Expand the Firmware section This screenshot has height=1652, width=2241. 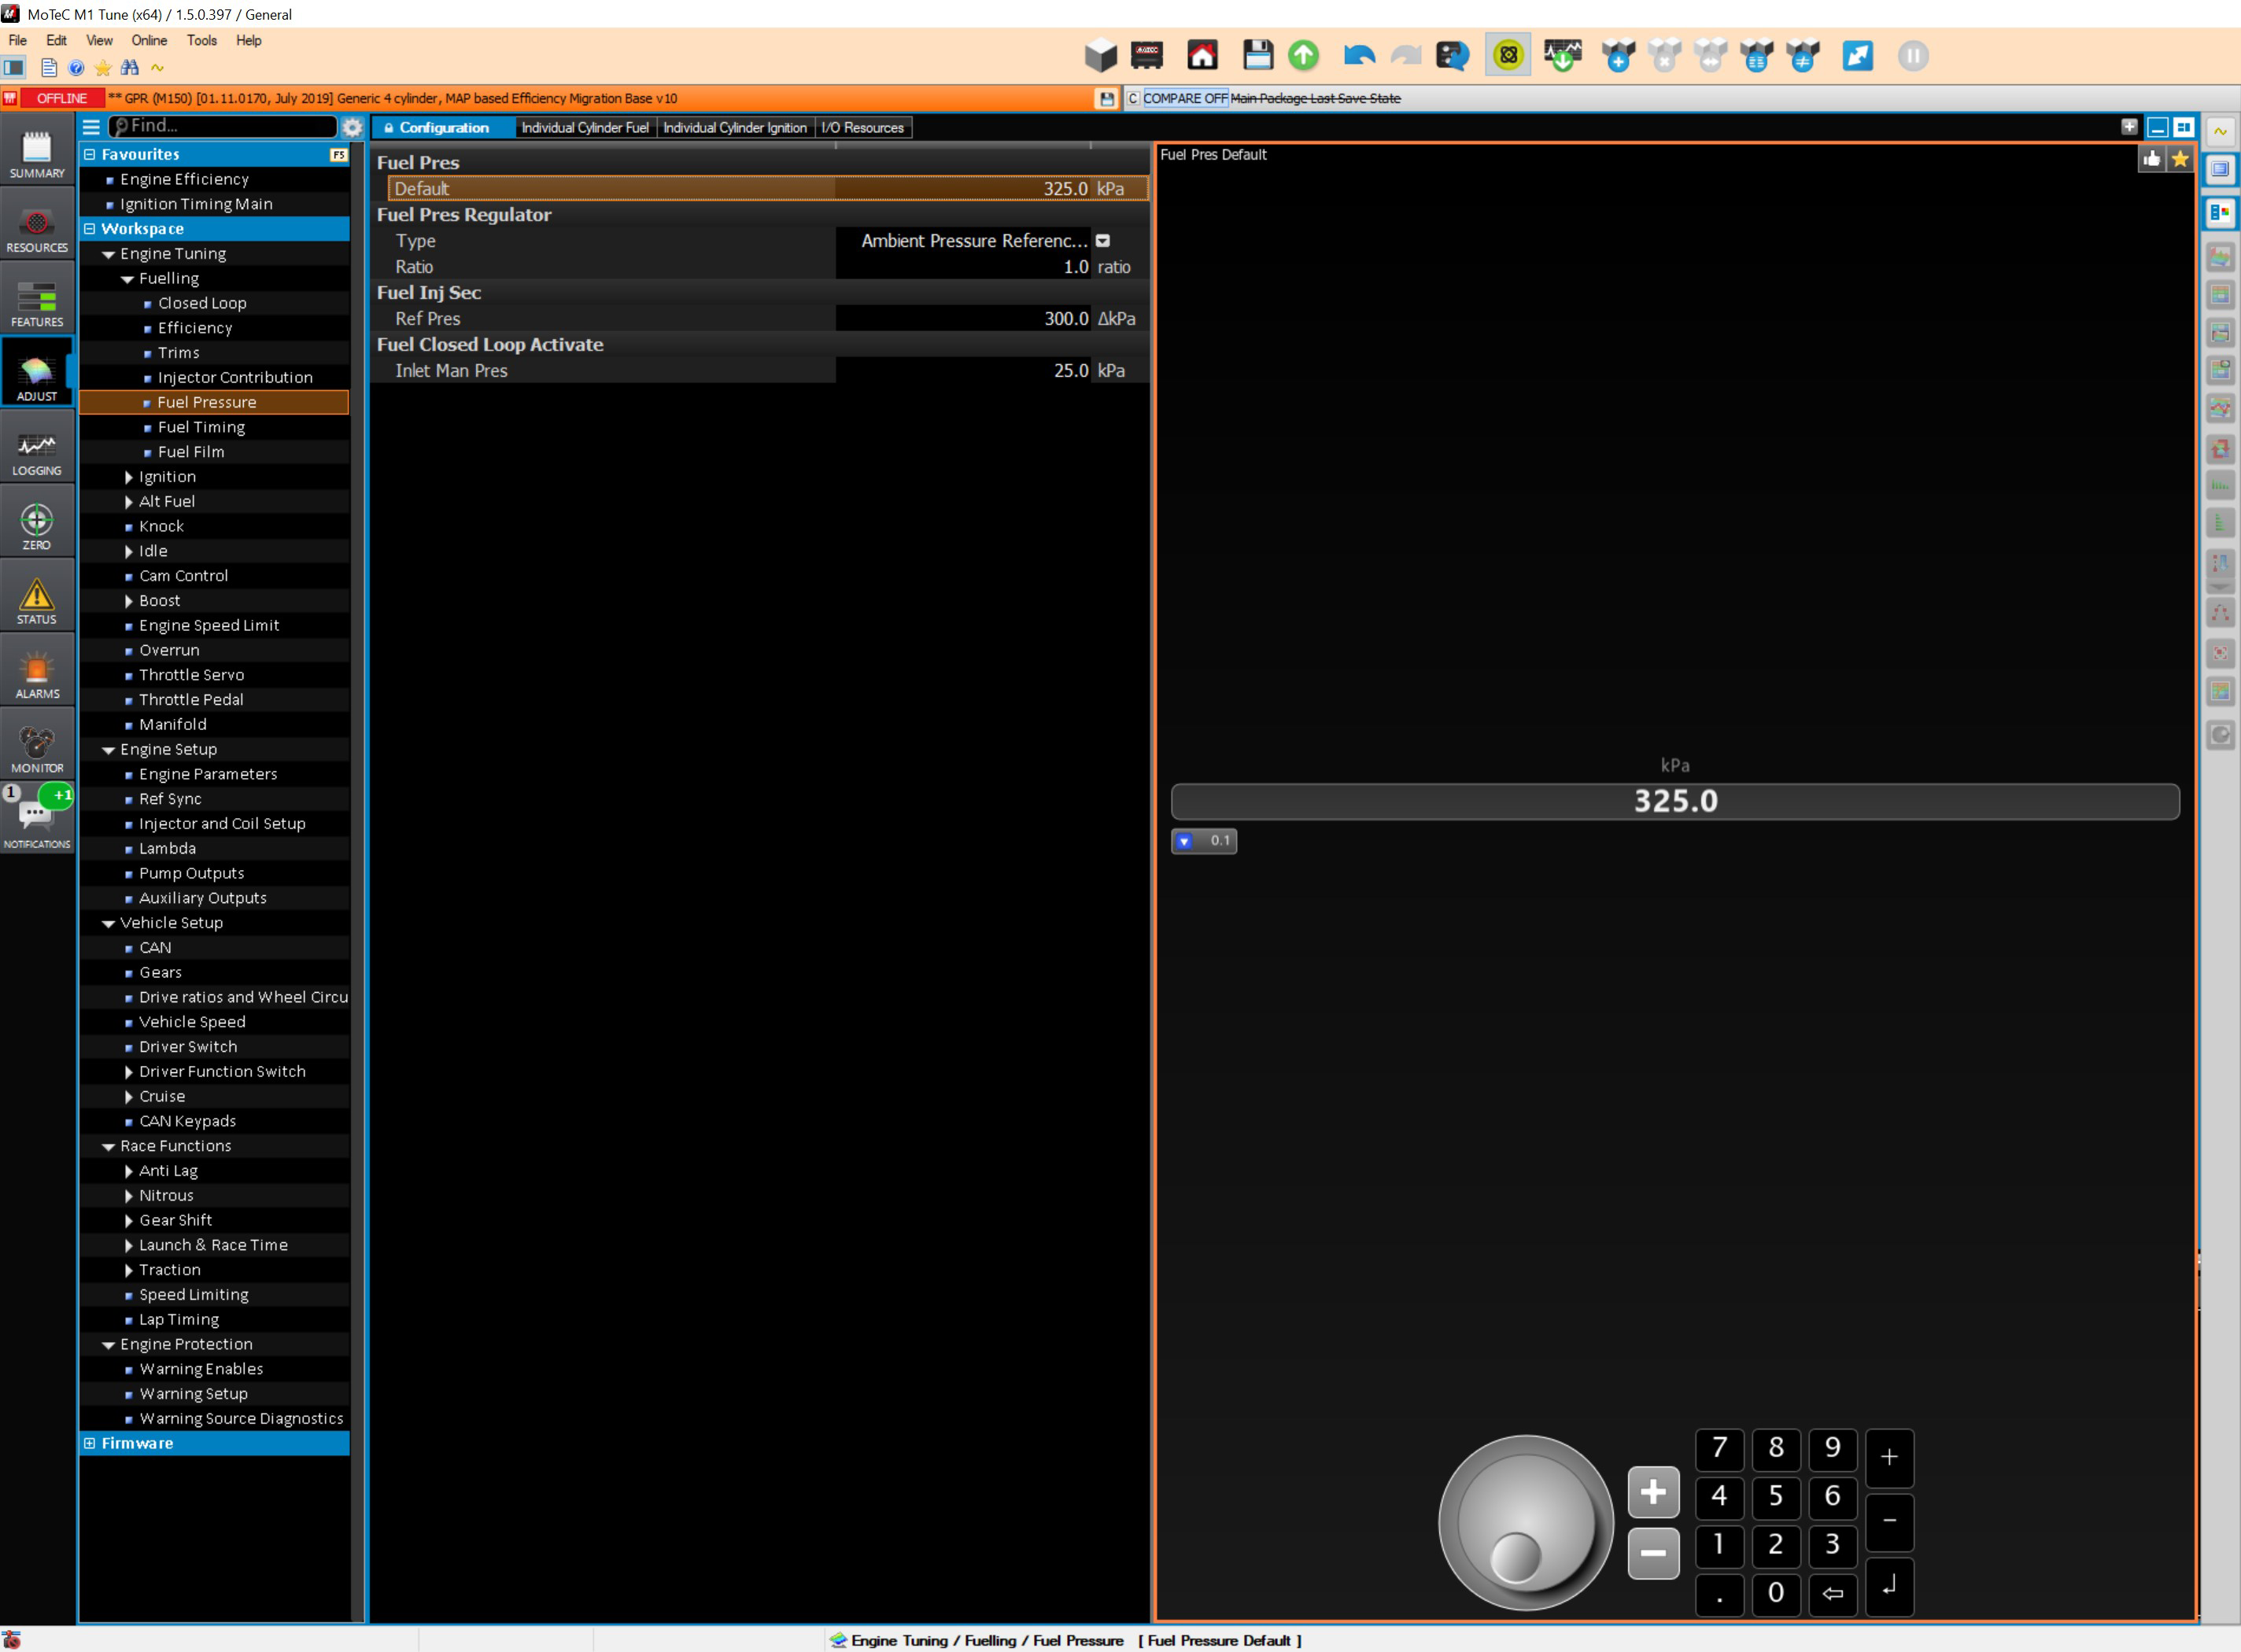pyautogui.click(x=90, y=1443)
